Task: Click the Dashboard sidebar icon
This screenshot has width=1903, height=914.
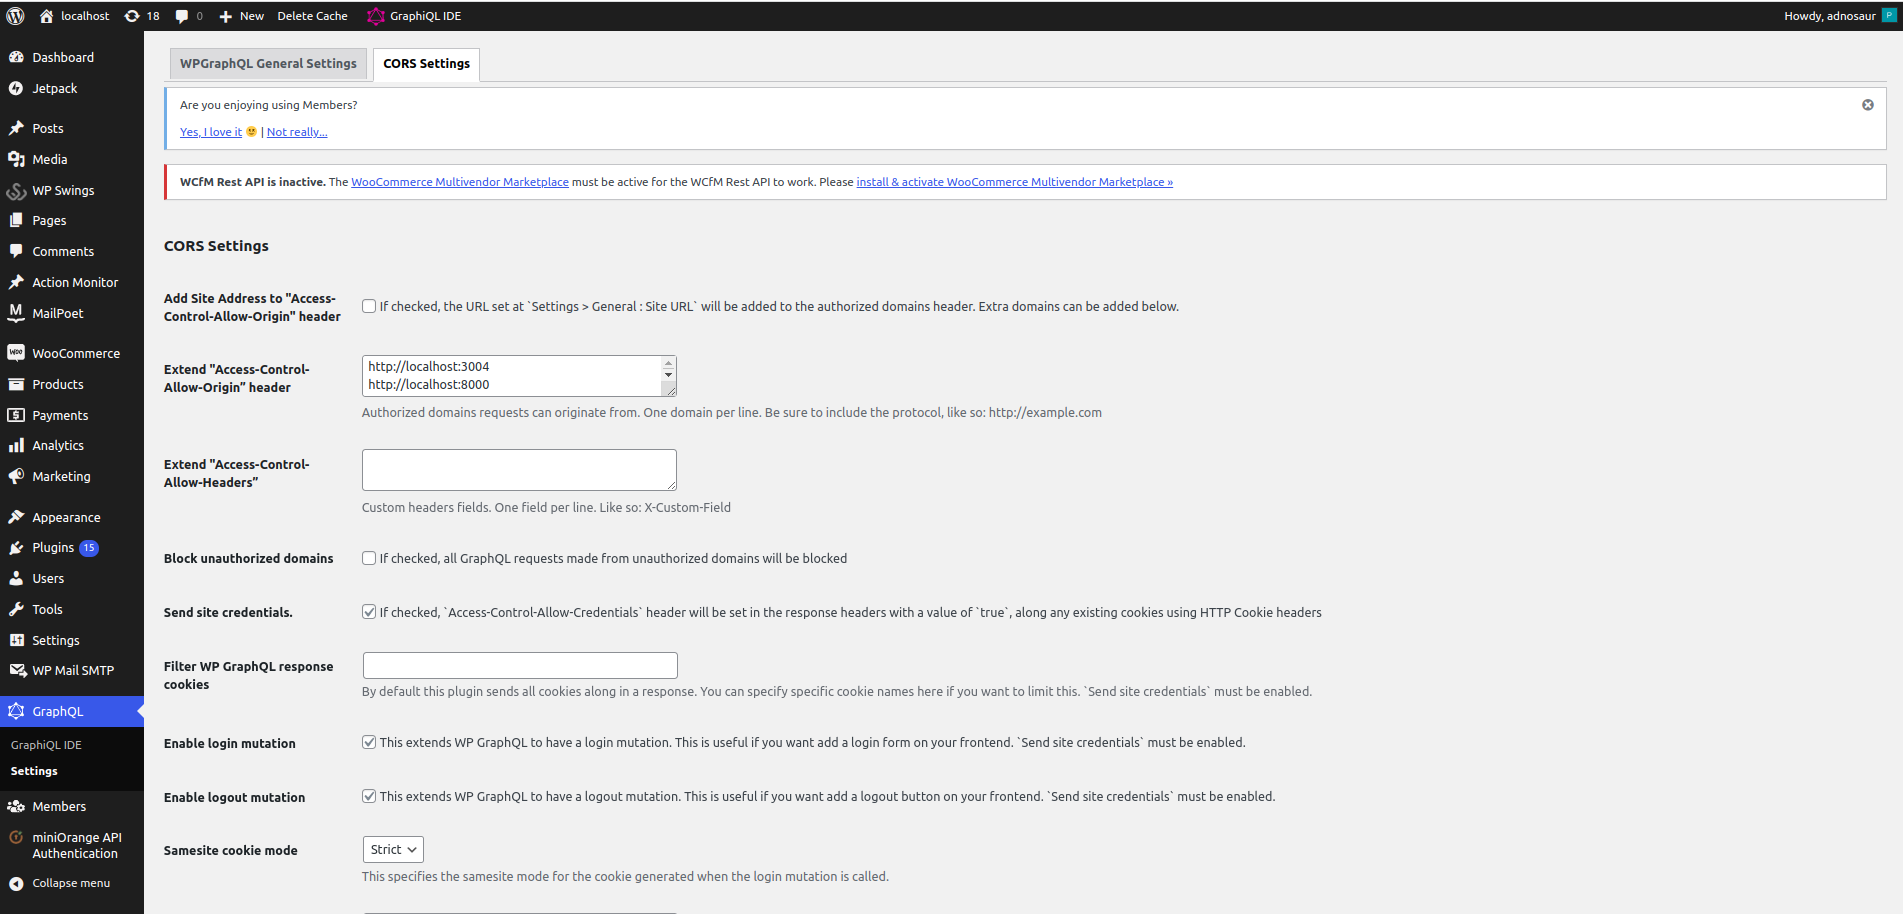Action: coord(16,57)
